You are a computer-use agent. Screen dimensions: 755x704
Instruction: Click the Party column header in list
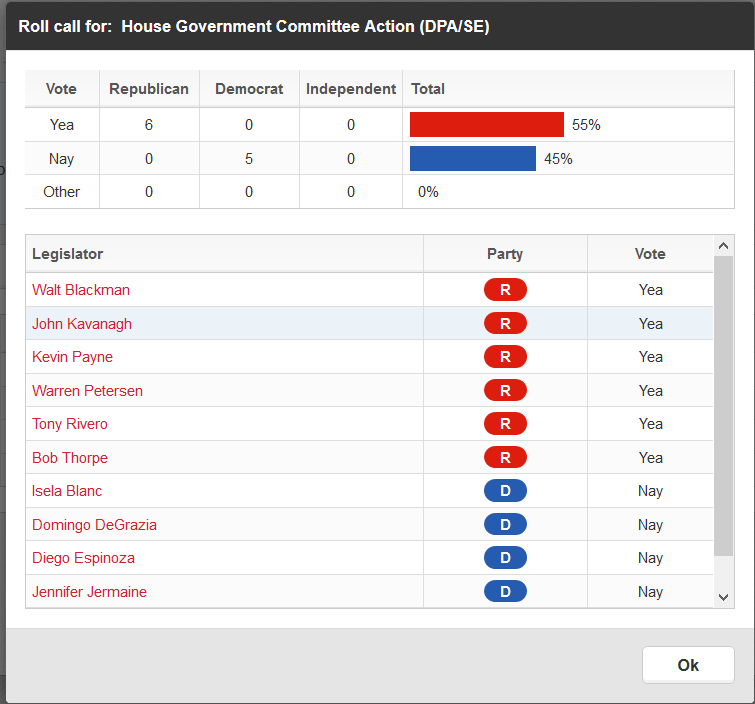coord(505,254)
